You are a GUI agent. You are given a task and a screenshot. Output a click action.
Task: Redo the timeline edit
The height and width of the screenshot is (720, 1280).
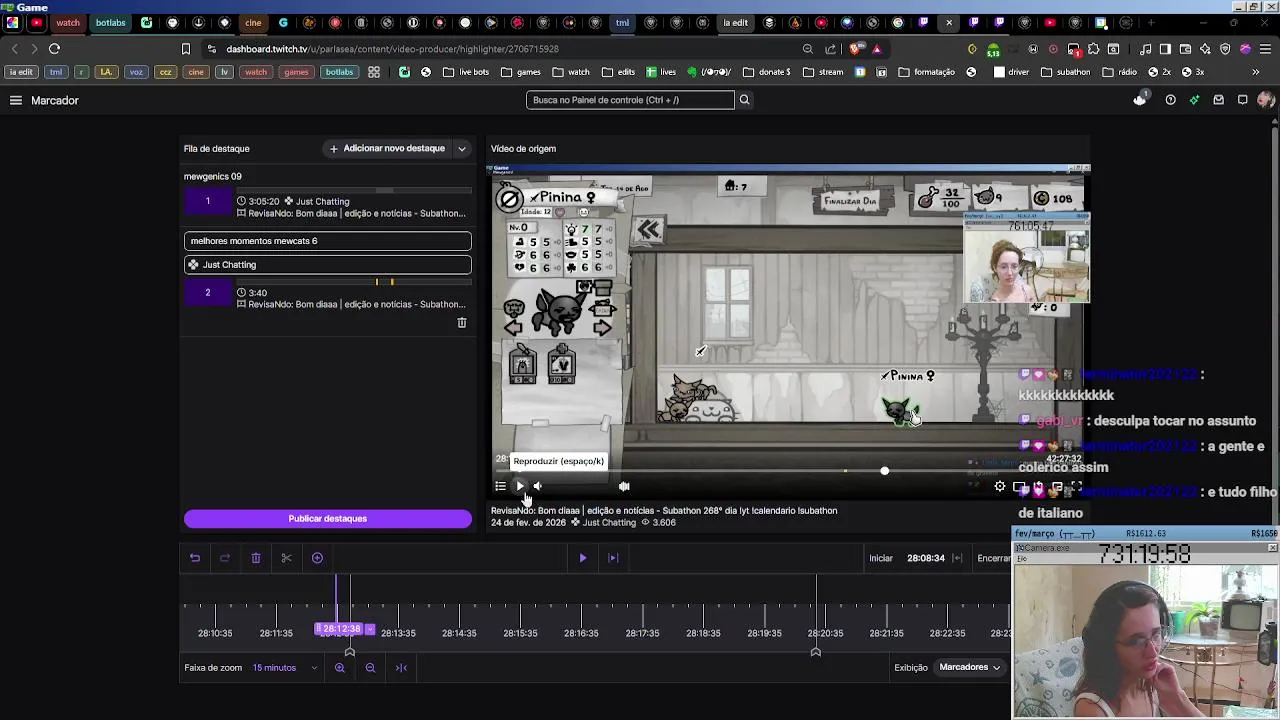(225, 558)
